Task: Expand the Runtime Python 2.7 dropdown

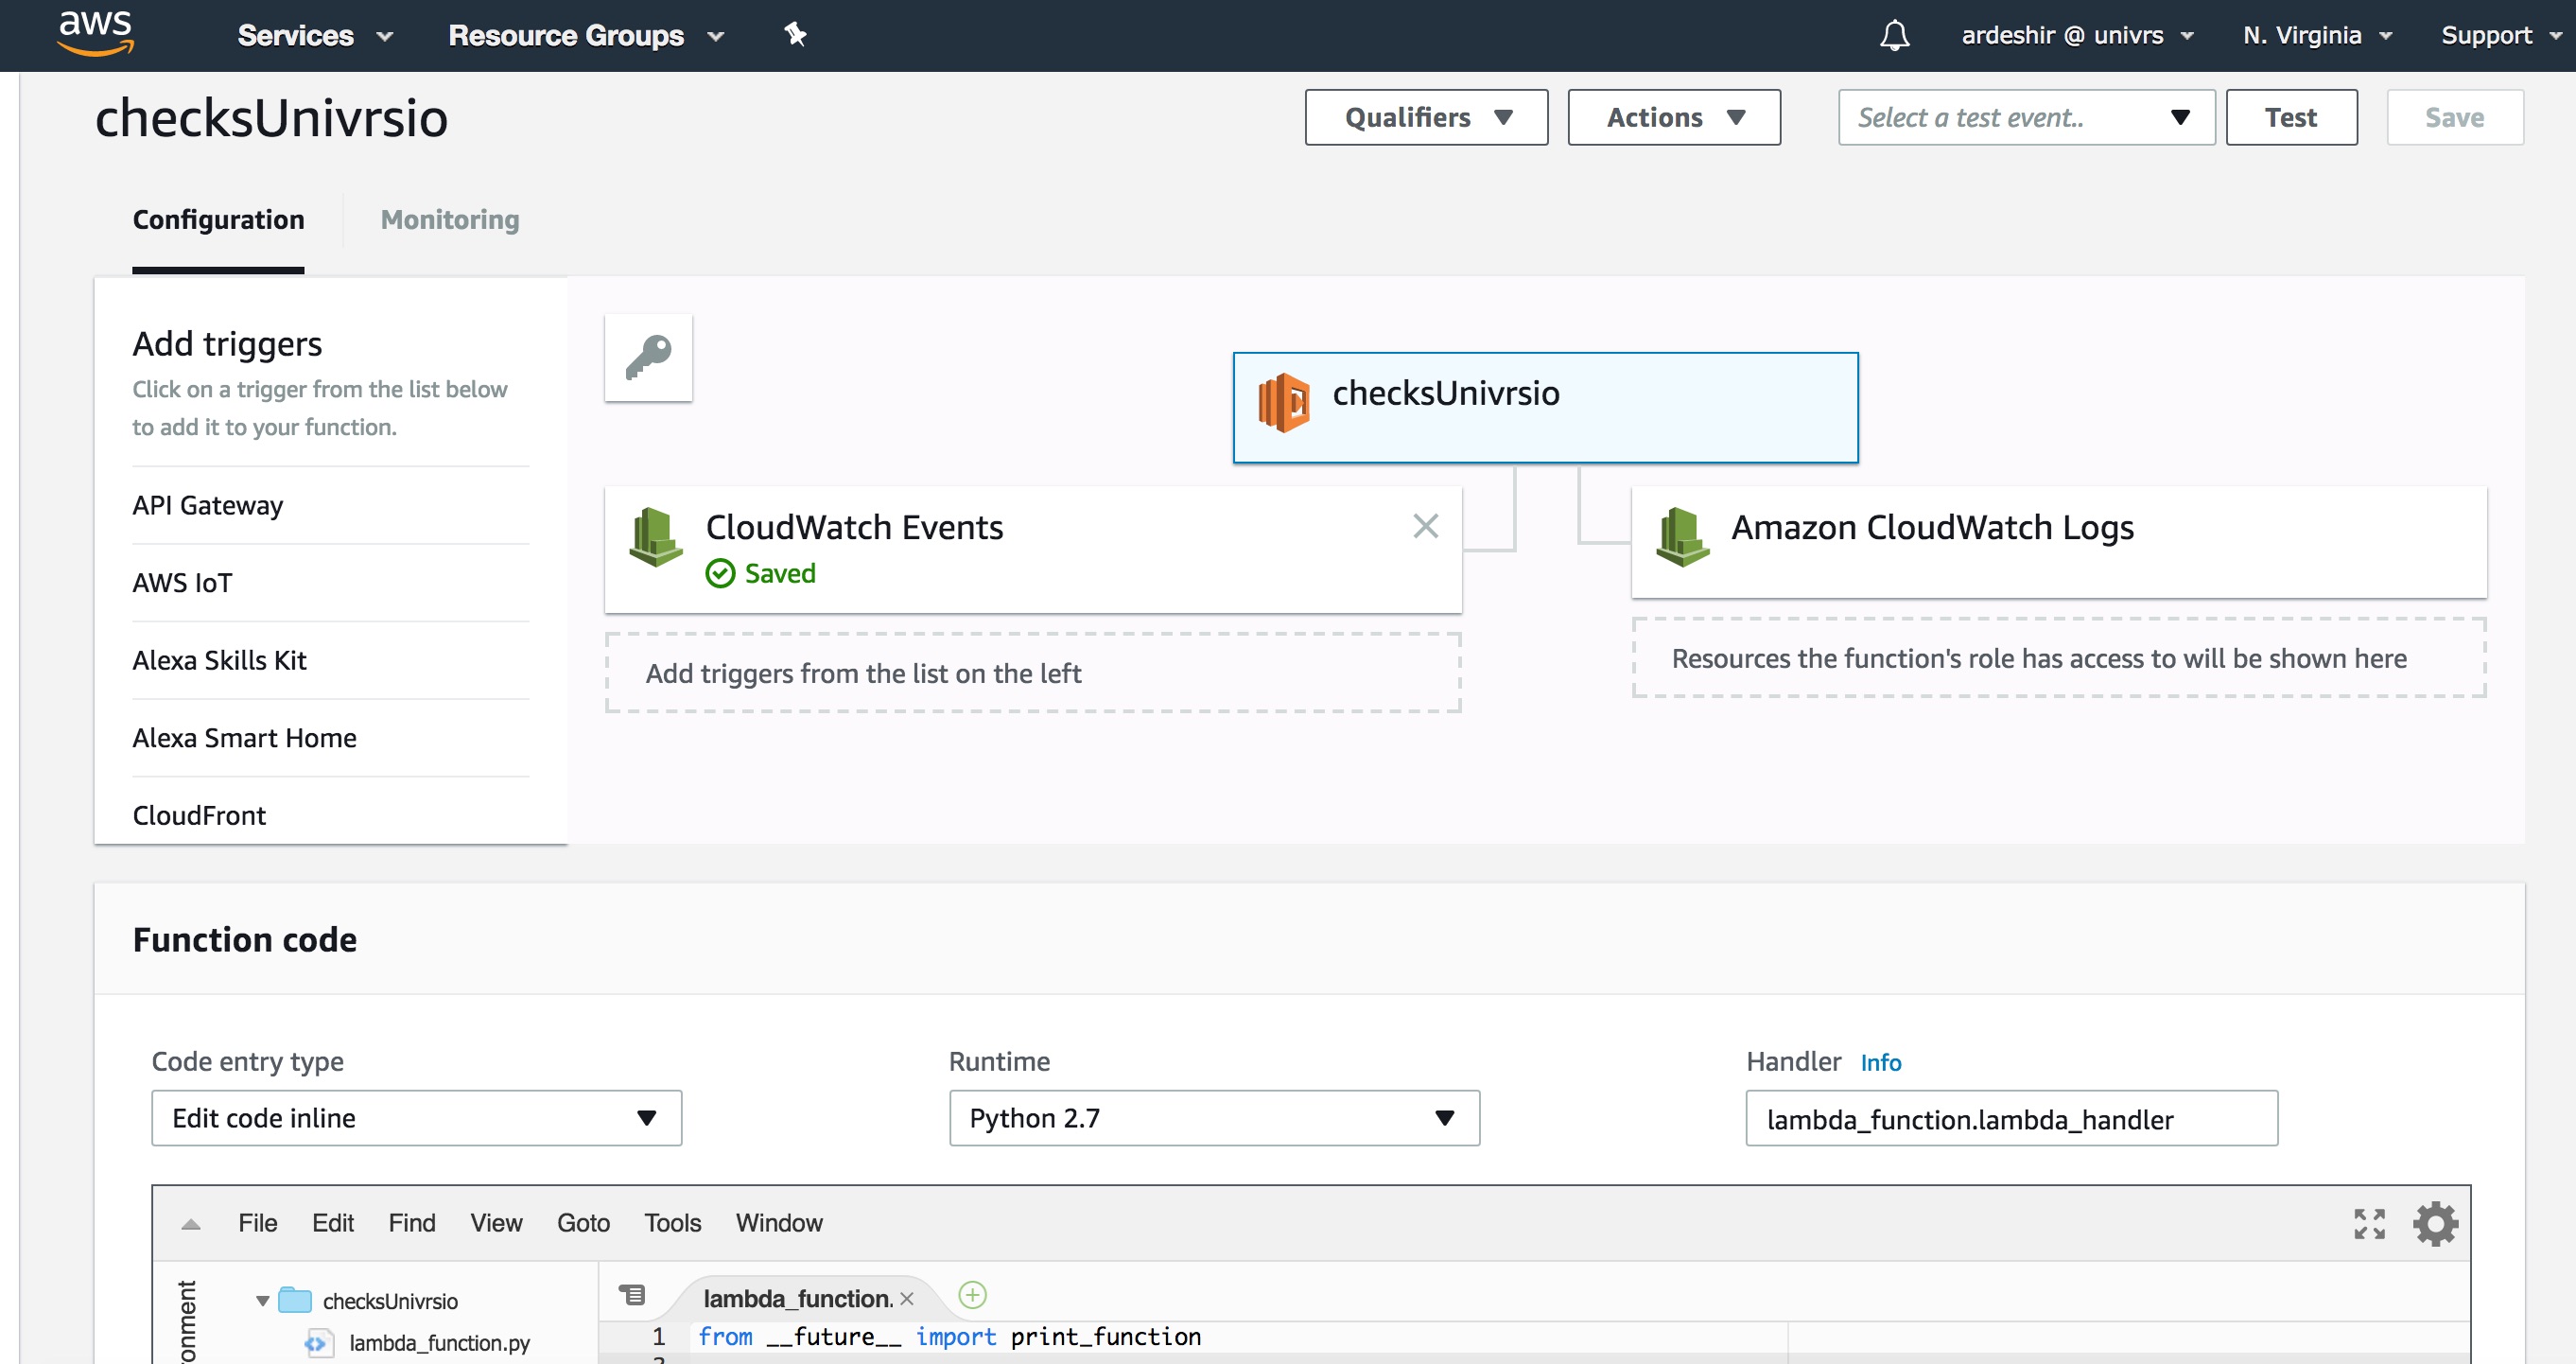Action: pyautogui.click(x=1213, y=1118)
